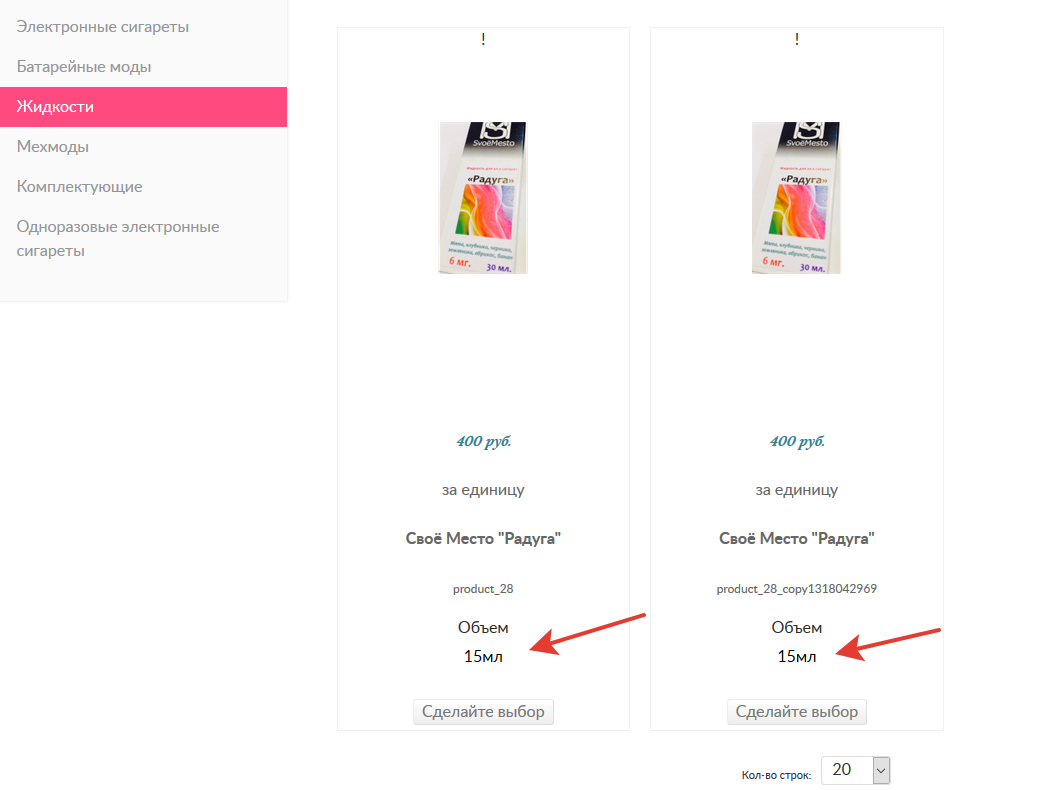Viewport: 1050px width, 790px height.
Task: Click the product_28_copy1318042969 code text
Action: (797, 589)
